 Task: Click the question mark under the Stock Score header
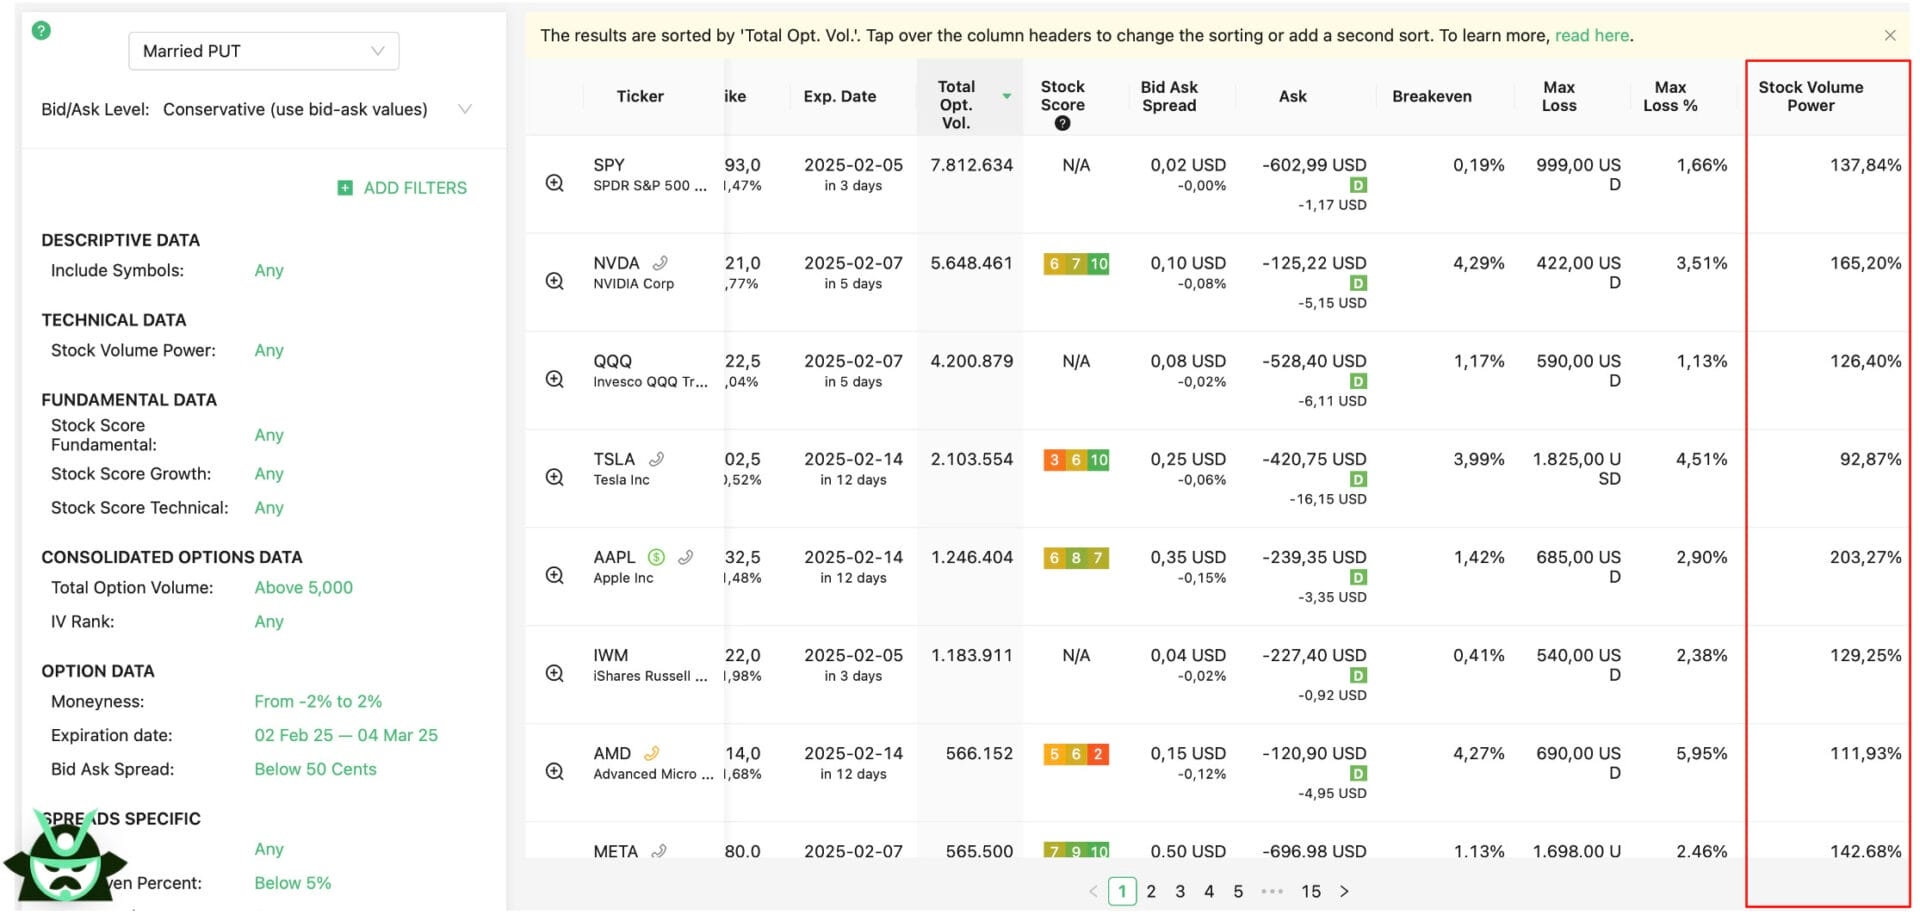click(1062, 123)
